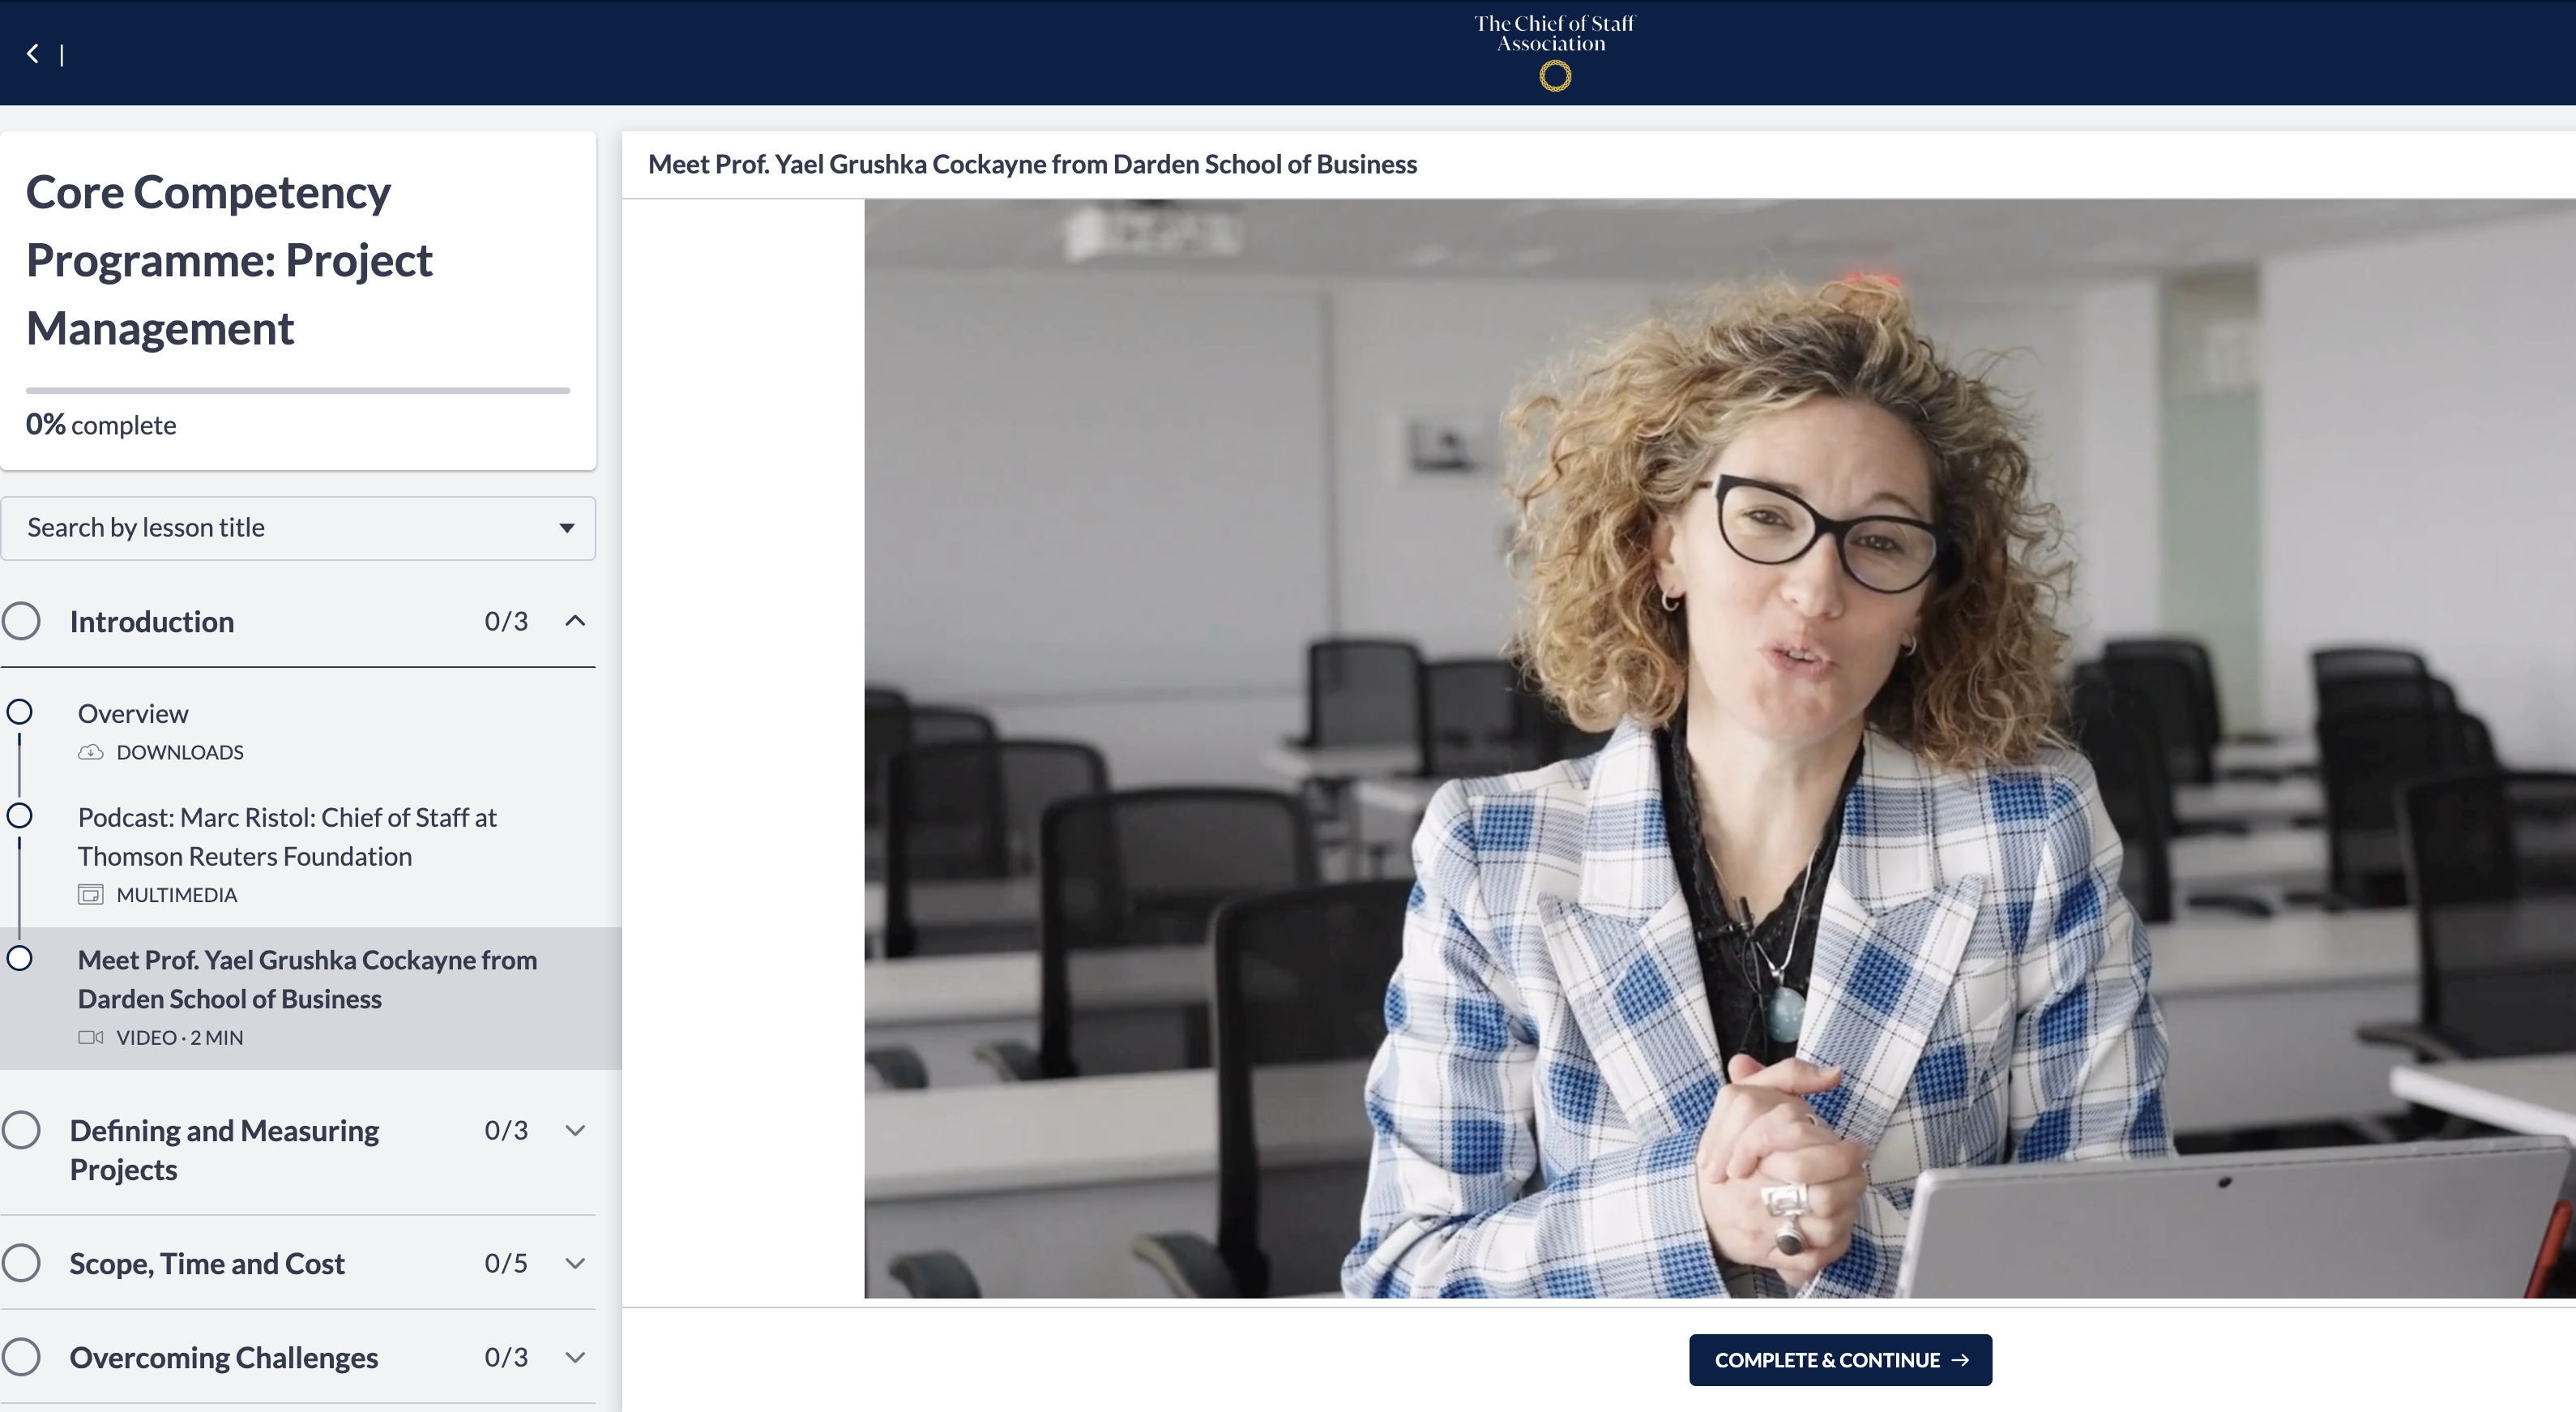Toggle Defining and Measuring Projects section circle
The height and width of the screenshot is (1412, 2576).
(x=21, y=1130)
